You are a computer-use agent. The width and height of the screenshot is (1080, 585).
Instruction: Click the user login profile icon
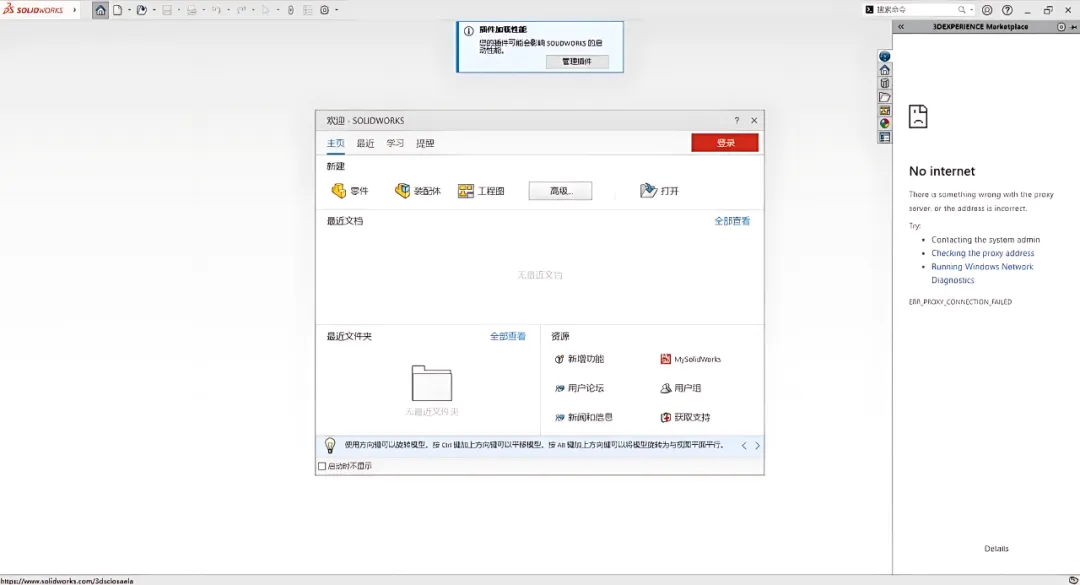coord(987,10)
